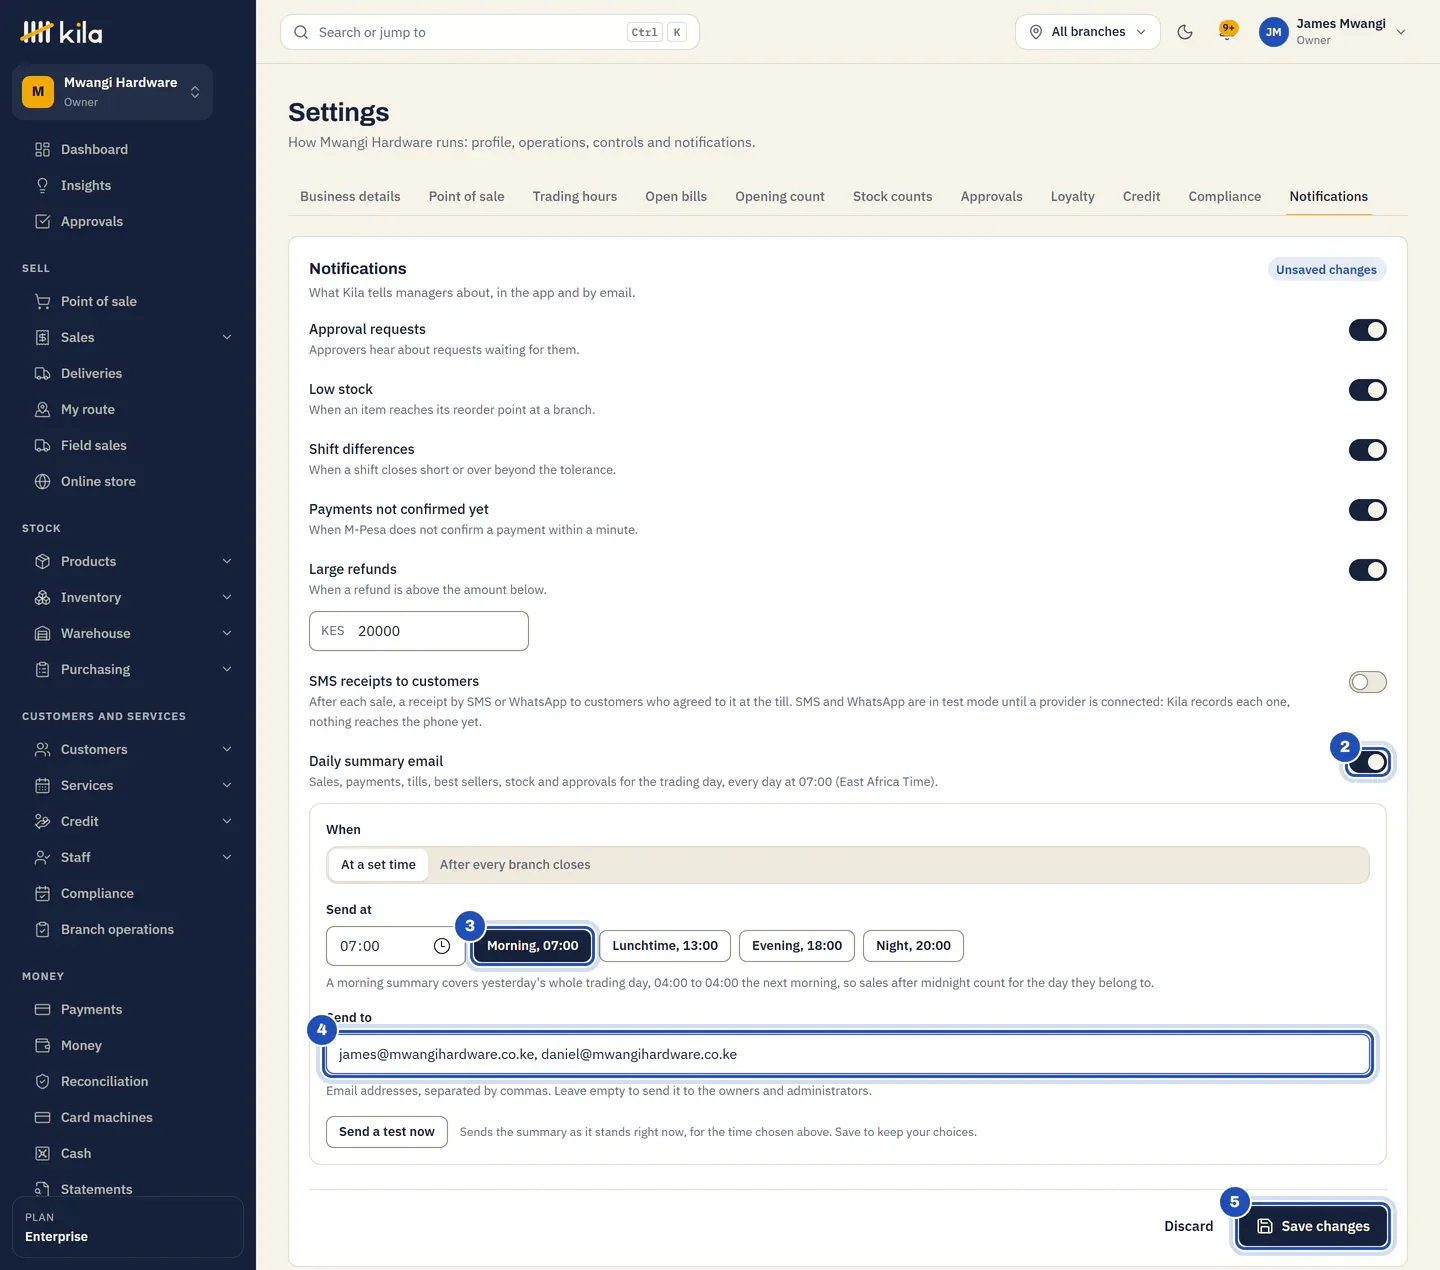
Task: Go to the Loyalty settings tab
Action: (x=1072, y=196)
